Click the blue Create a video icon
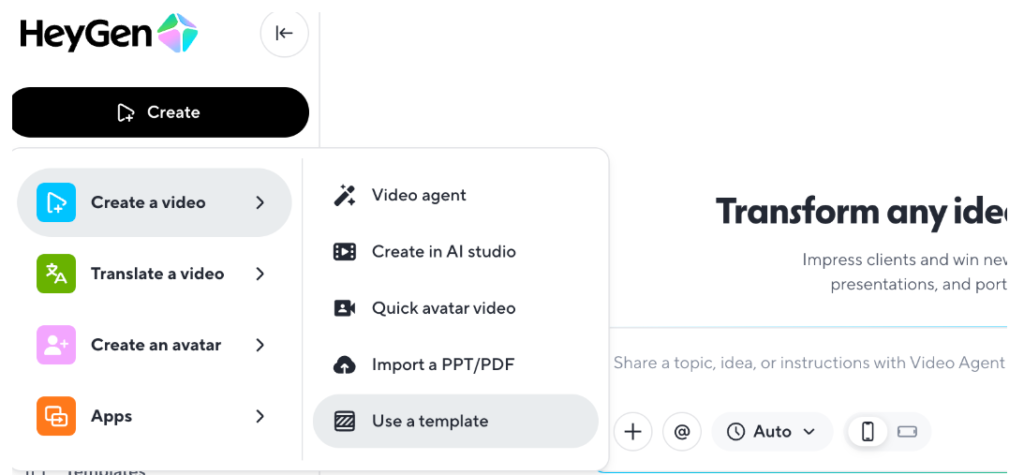The image size is (1024, 475). (x=56, y=202)
